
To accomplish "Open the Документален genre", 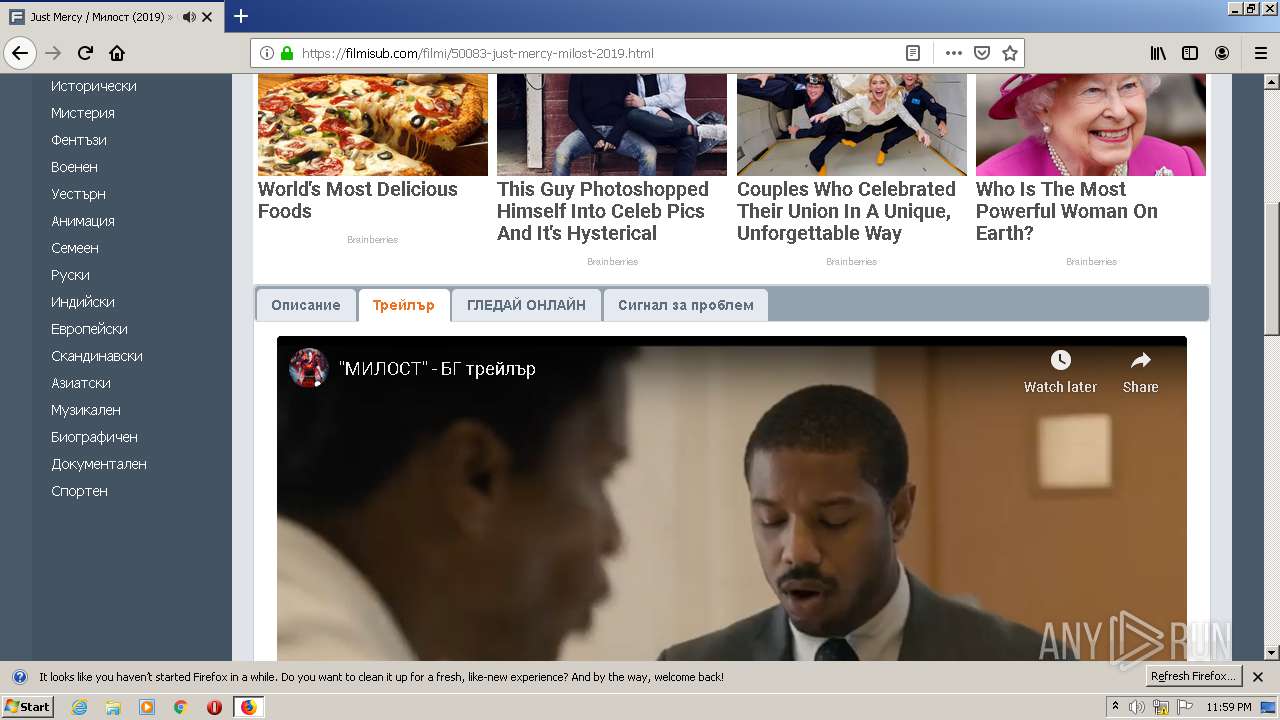I will point(99,464).
